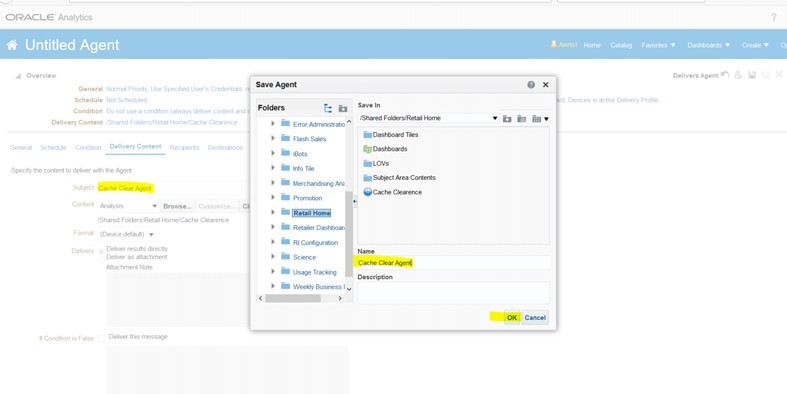Click the Folders tree vertical scrollbar
787x394 pixels.
click(349, 234)
